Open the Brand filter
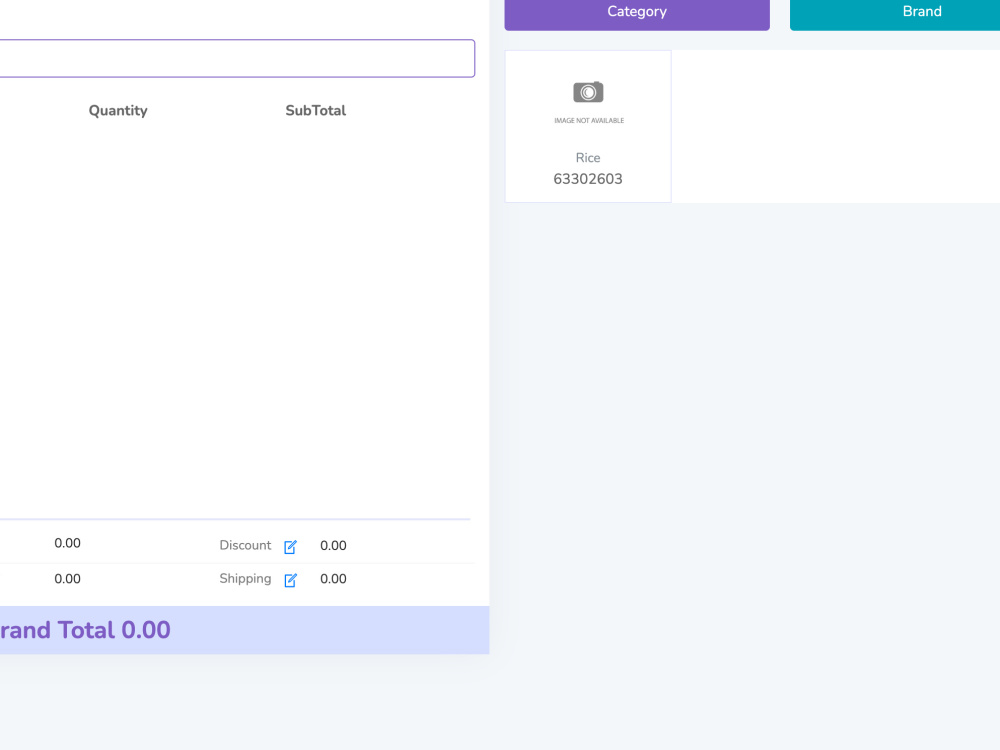This screenshot has height=750, width=1000. click(895, 13)
